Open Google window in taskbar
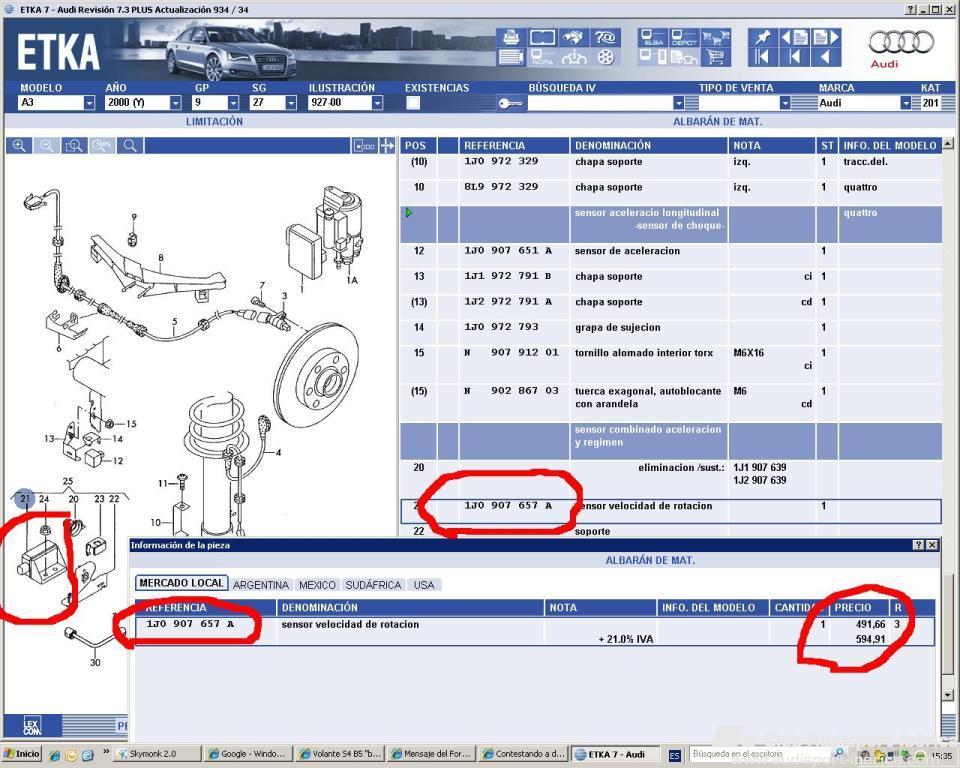 pos(247,754)
